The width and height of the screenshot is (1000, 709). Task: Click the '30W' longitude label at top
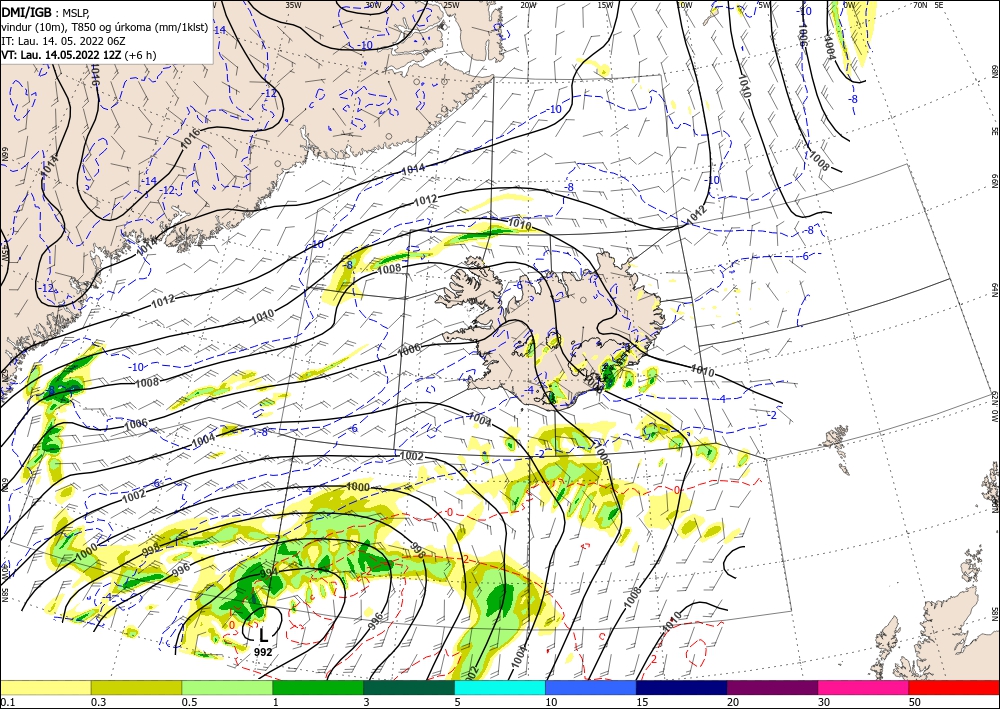coord(374,5)
